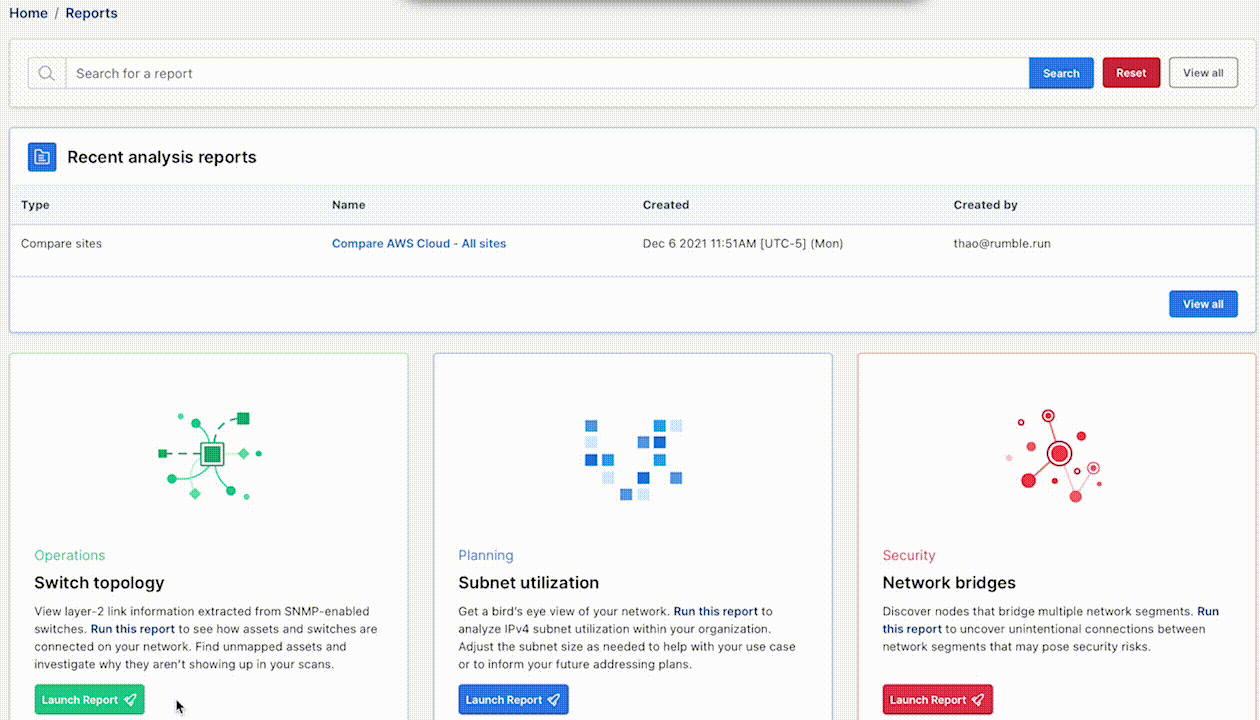Viewport: 1260px width, 720px height.
Task: Click 'Run this report' link in Switch topology
Action: 133,630
